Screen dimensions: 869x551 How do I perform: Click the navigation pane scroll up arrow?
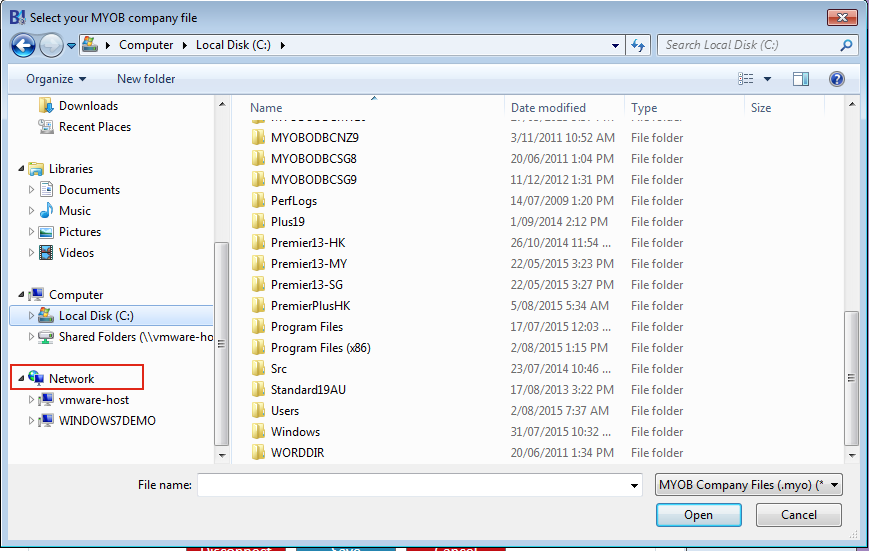(222, 104)
